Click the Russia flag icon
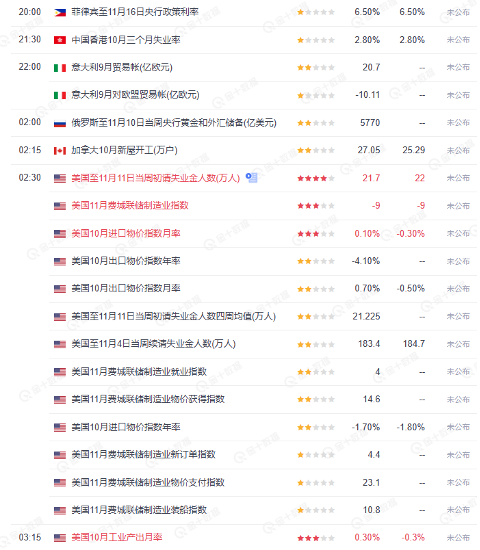Image resolution: width=480 pixels, height=550 pixels. point(60,123)
